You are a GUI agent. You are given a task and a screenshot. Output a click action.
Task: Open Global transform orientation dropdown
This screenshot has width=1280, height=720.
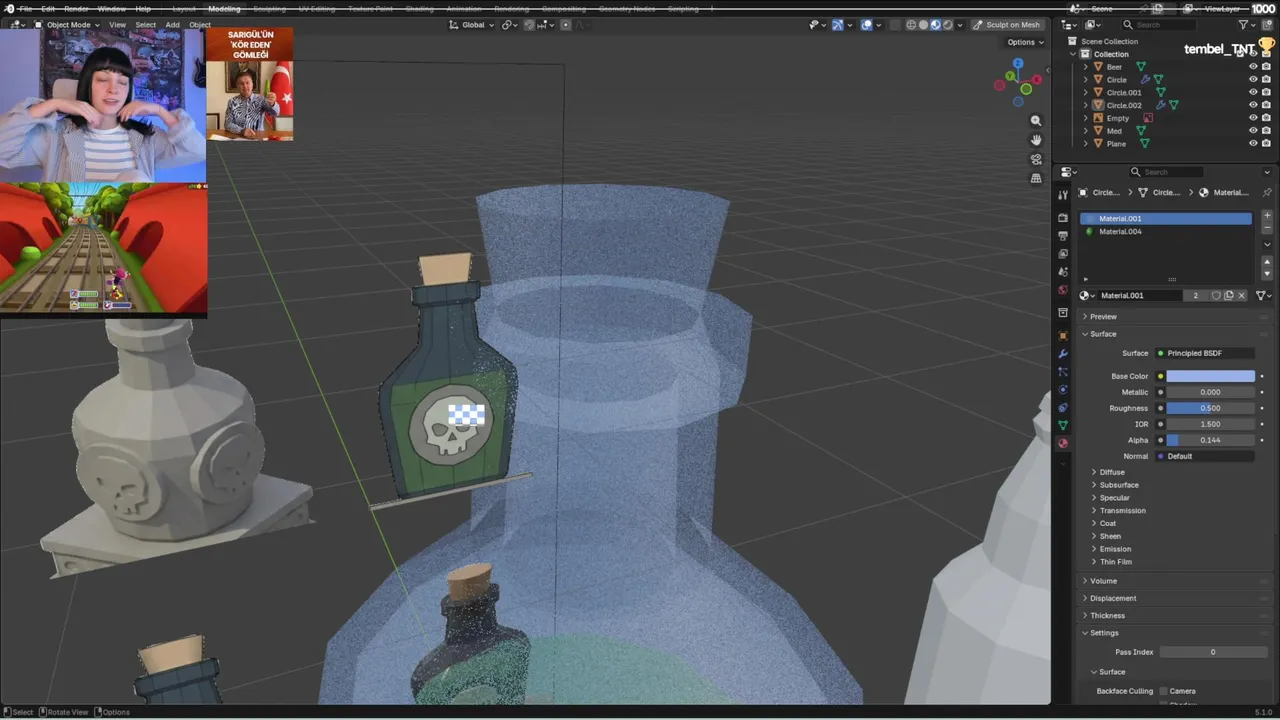[x=474, y=25]
